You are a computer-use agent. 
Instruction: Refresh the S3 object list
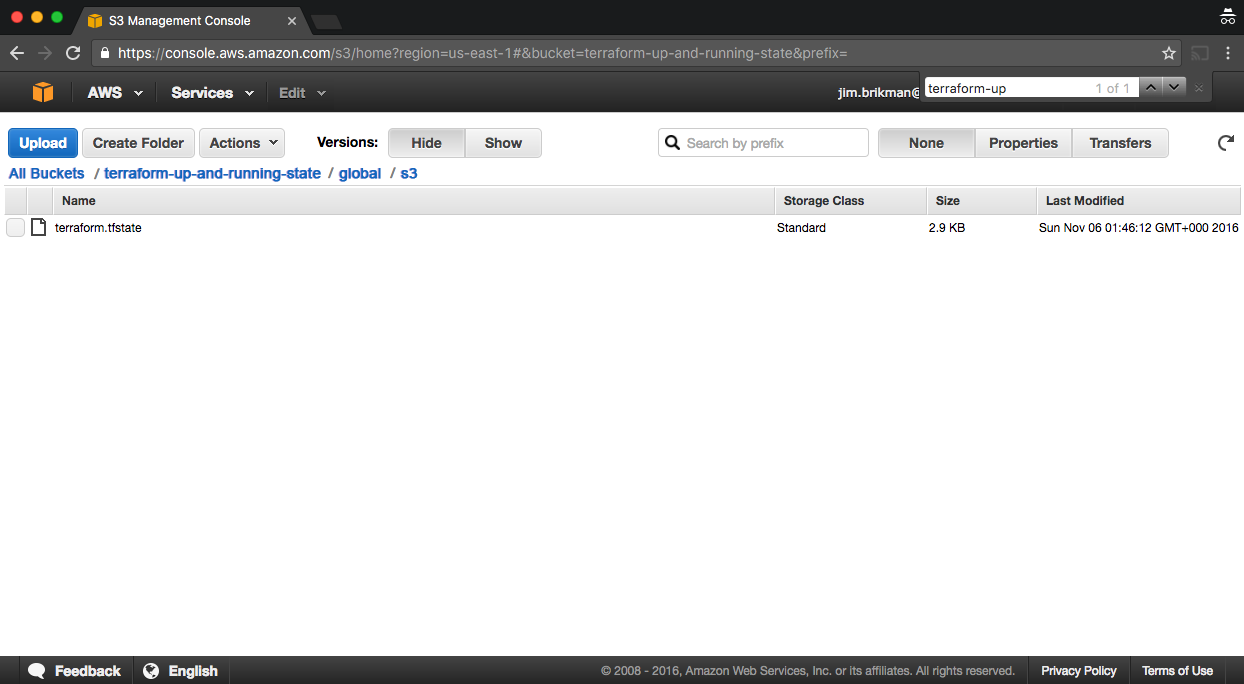[x=1225, y=143]
